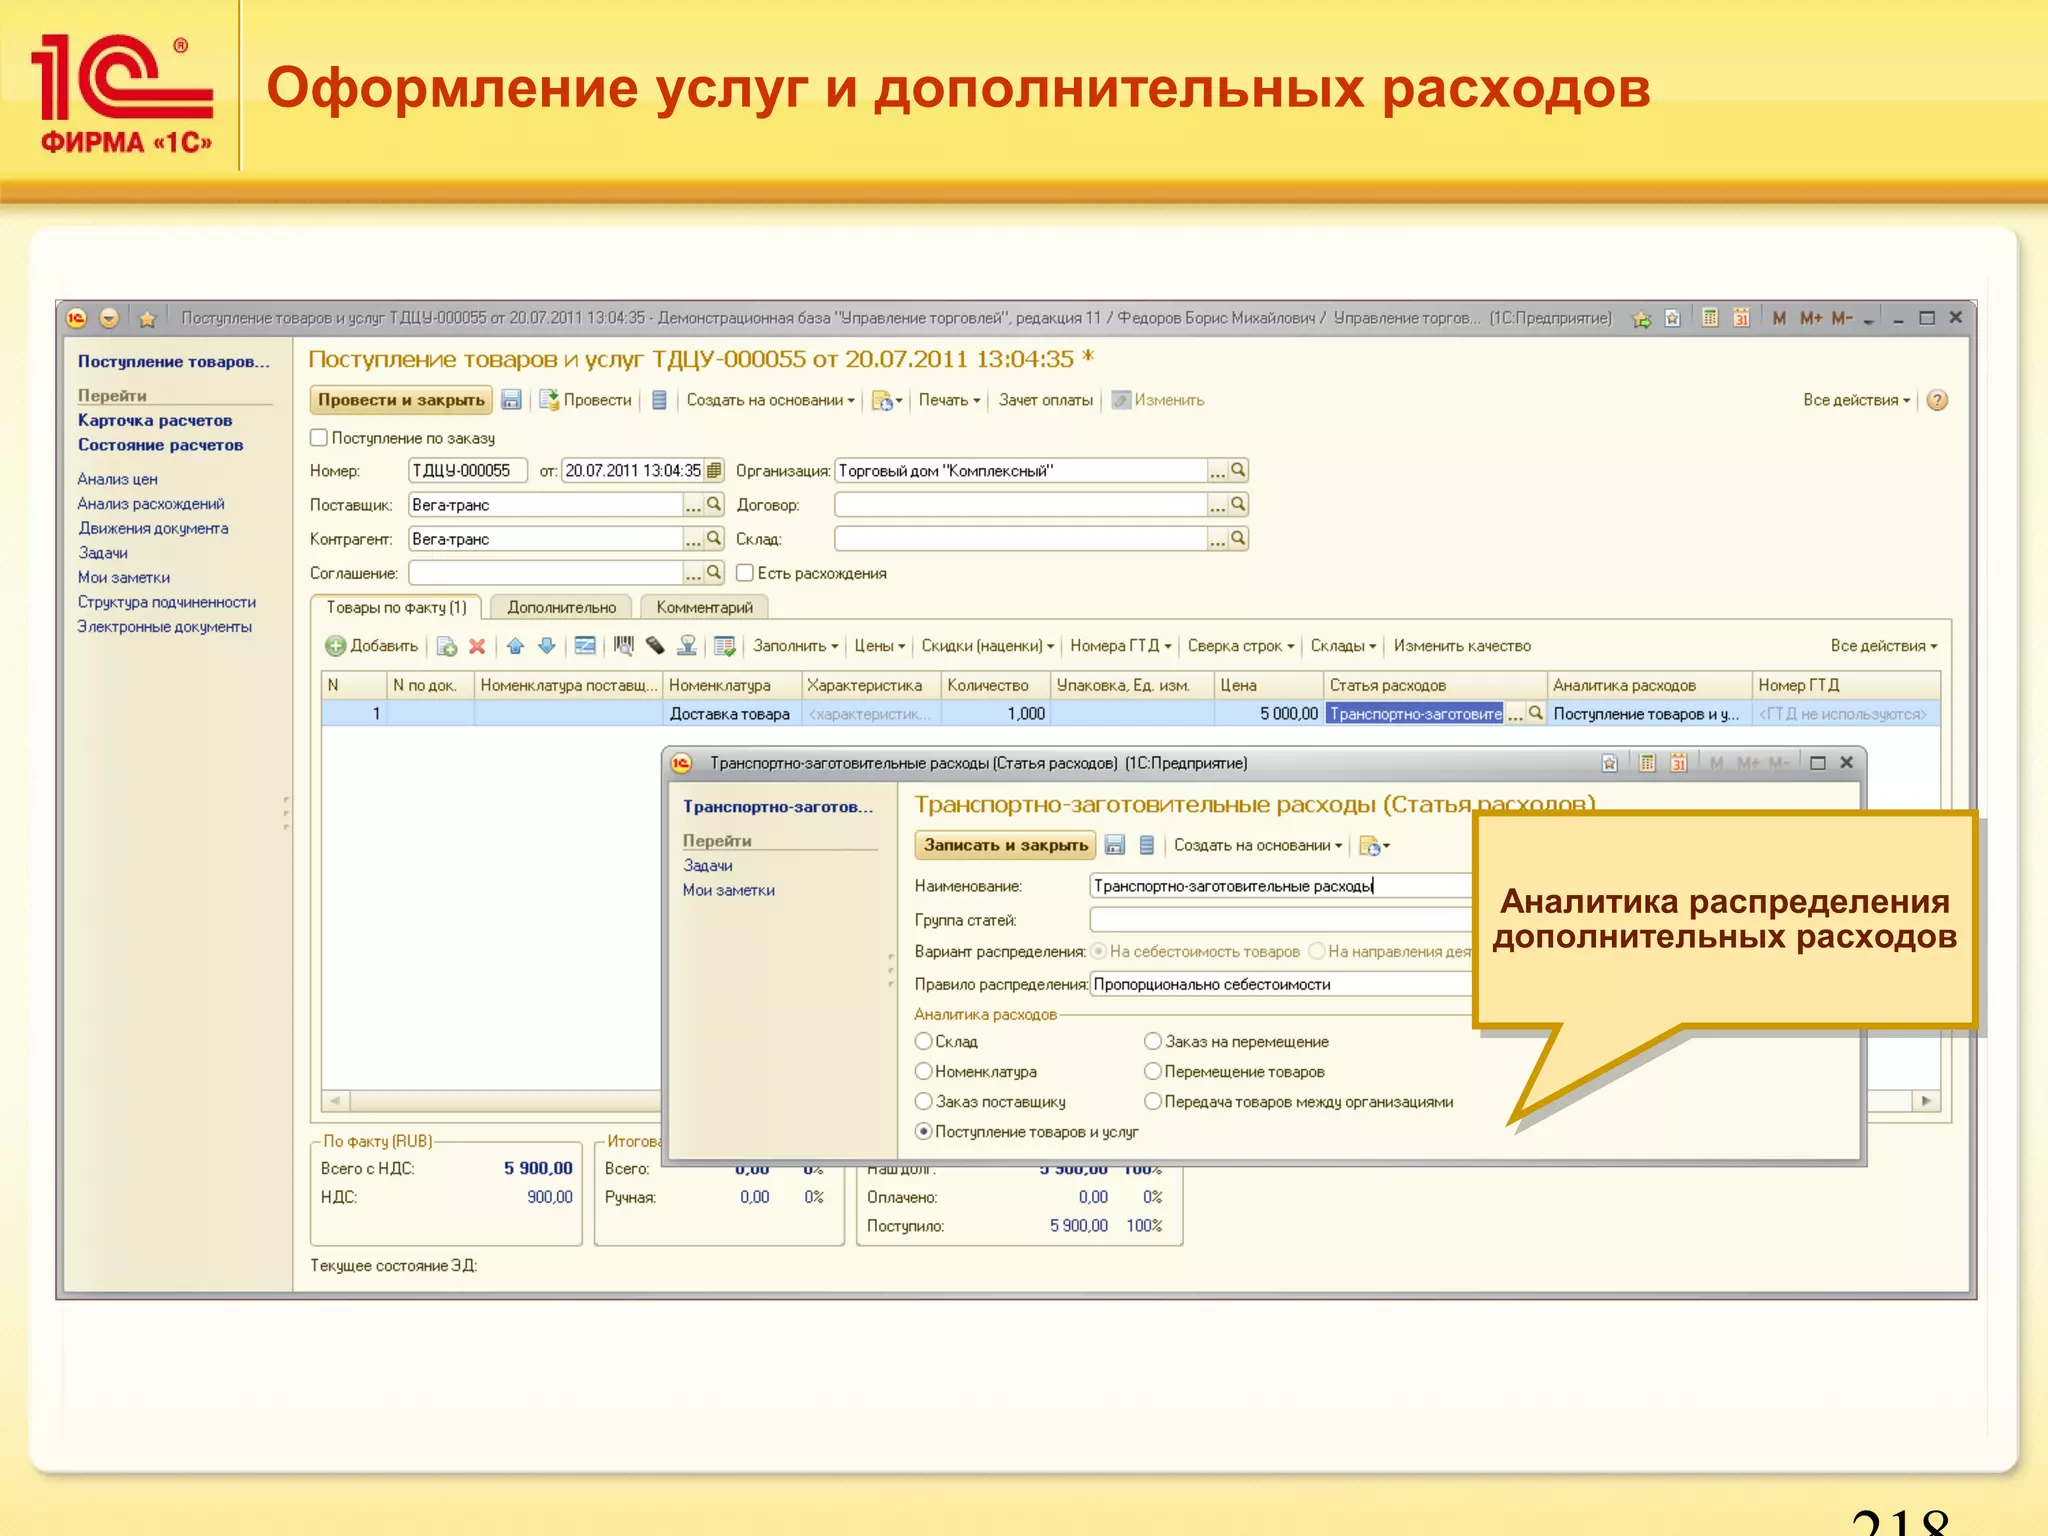Image resolution: width=2048 pixels, height=1536 pixels.
Task: Click the favorites star in main window title bar
Action: 147,319
